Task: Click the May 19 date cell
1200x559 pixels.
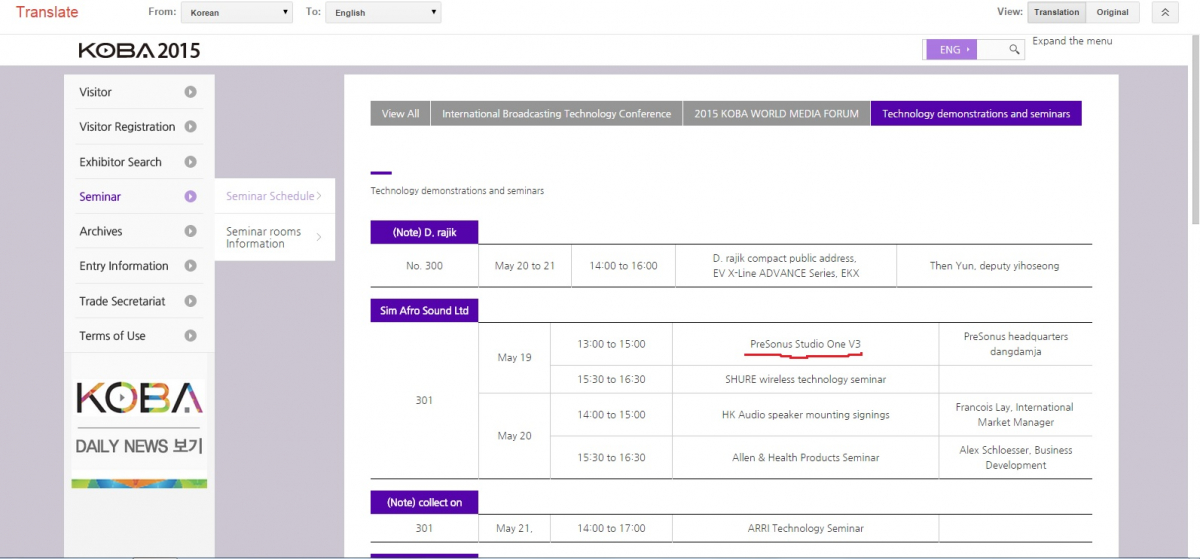Action: 514,358
